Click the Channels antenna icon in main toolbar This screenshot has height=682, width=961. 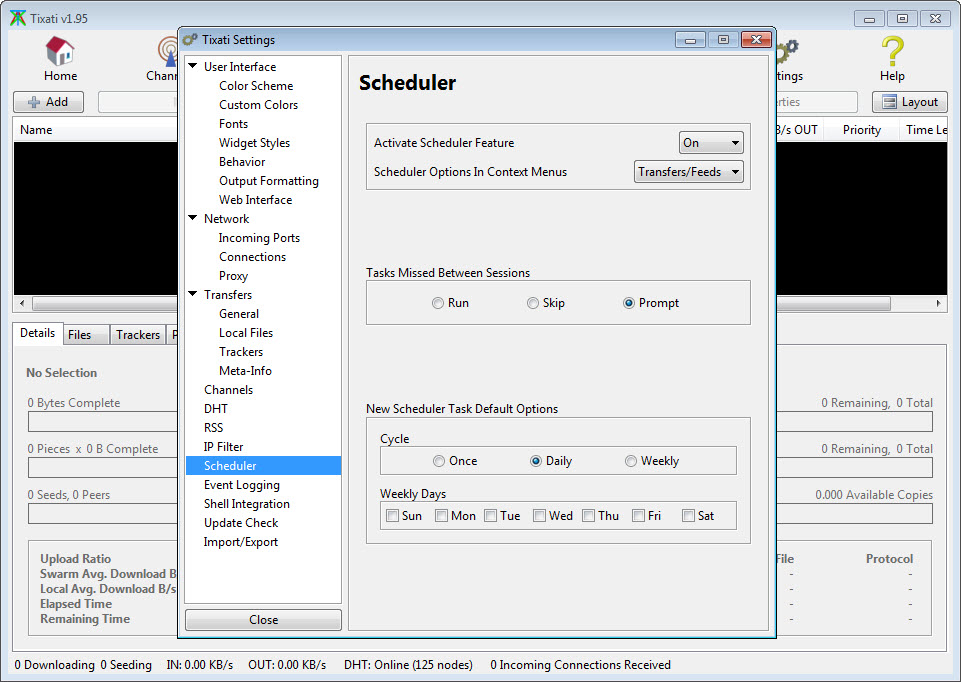[168, 51]
